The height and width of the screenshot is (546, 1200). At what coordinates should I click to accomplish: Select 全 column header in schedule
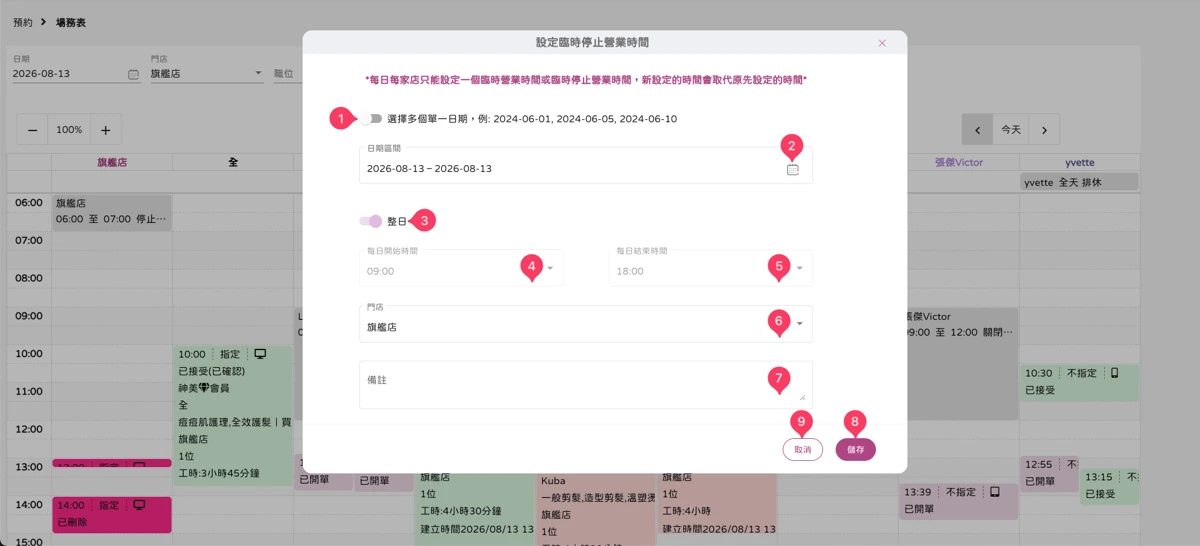point(233,162)
